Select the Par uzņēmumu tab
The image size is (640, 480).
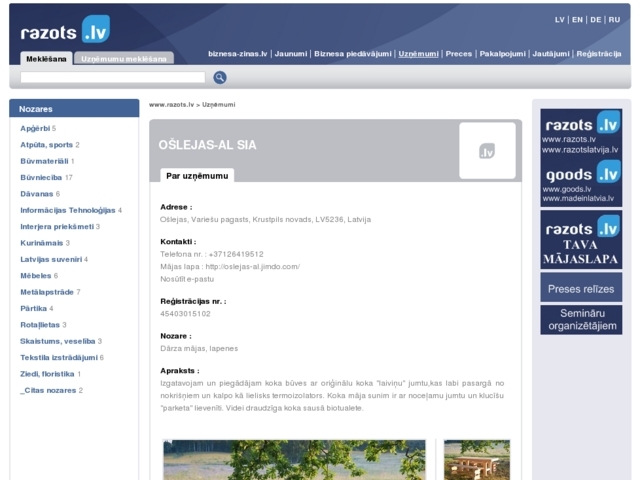click(x=197, y=175)
